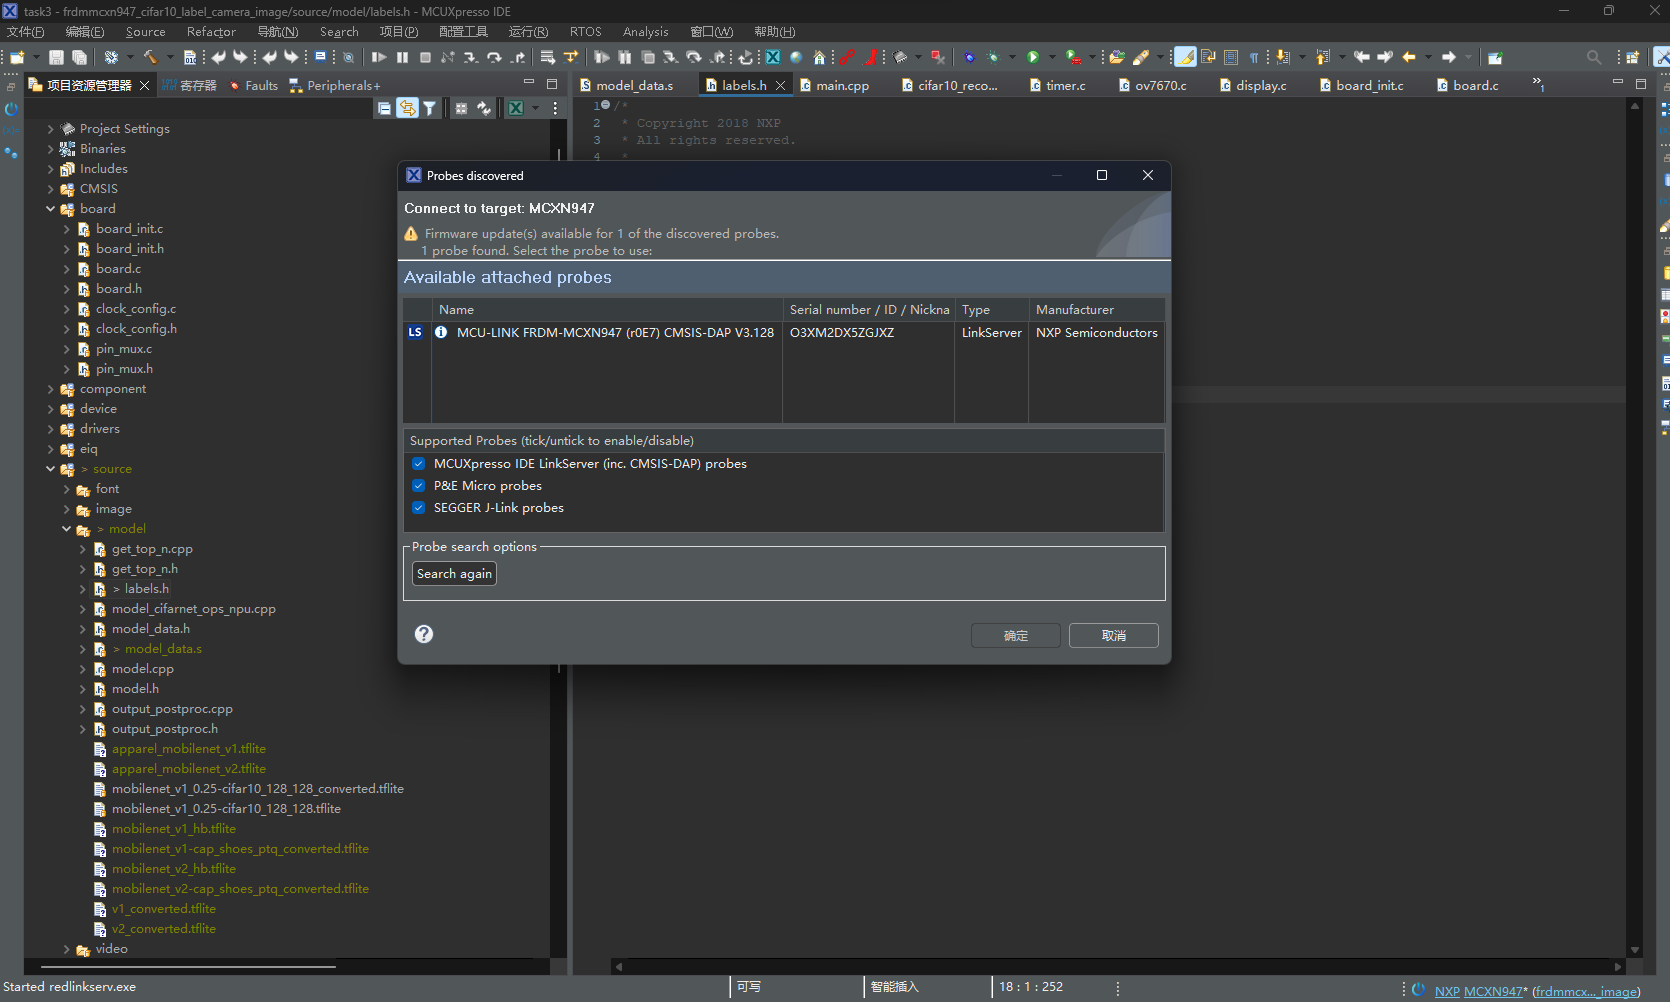Click the Suspend (pause) toolbar icon

point(403,58)
